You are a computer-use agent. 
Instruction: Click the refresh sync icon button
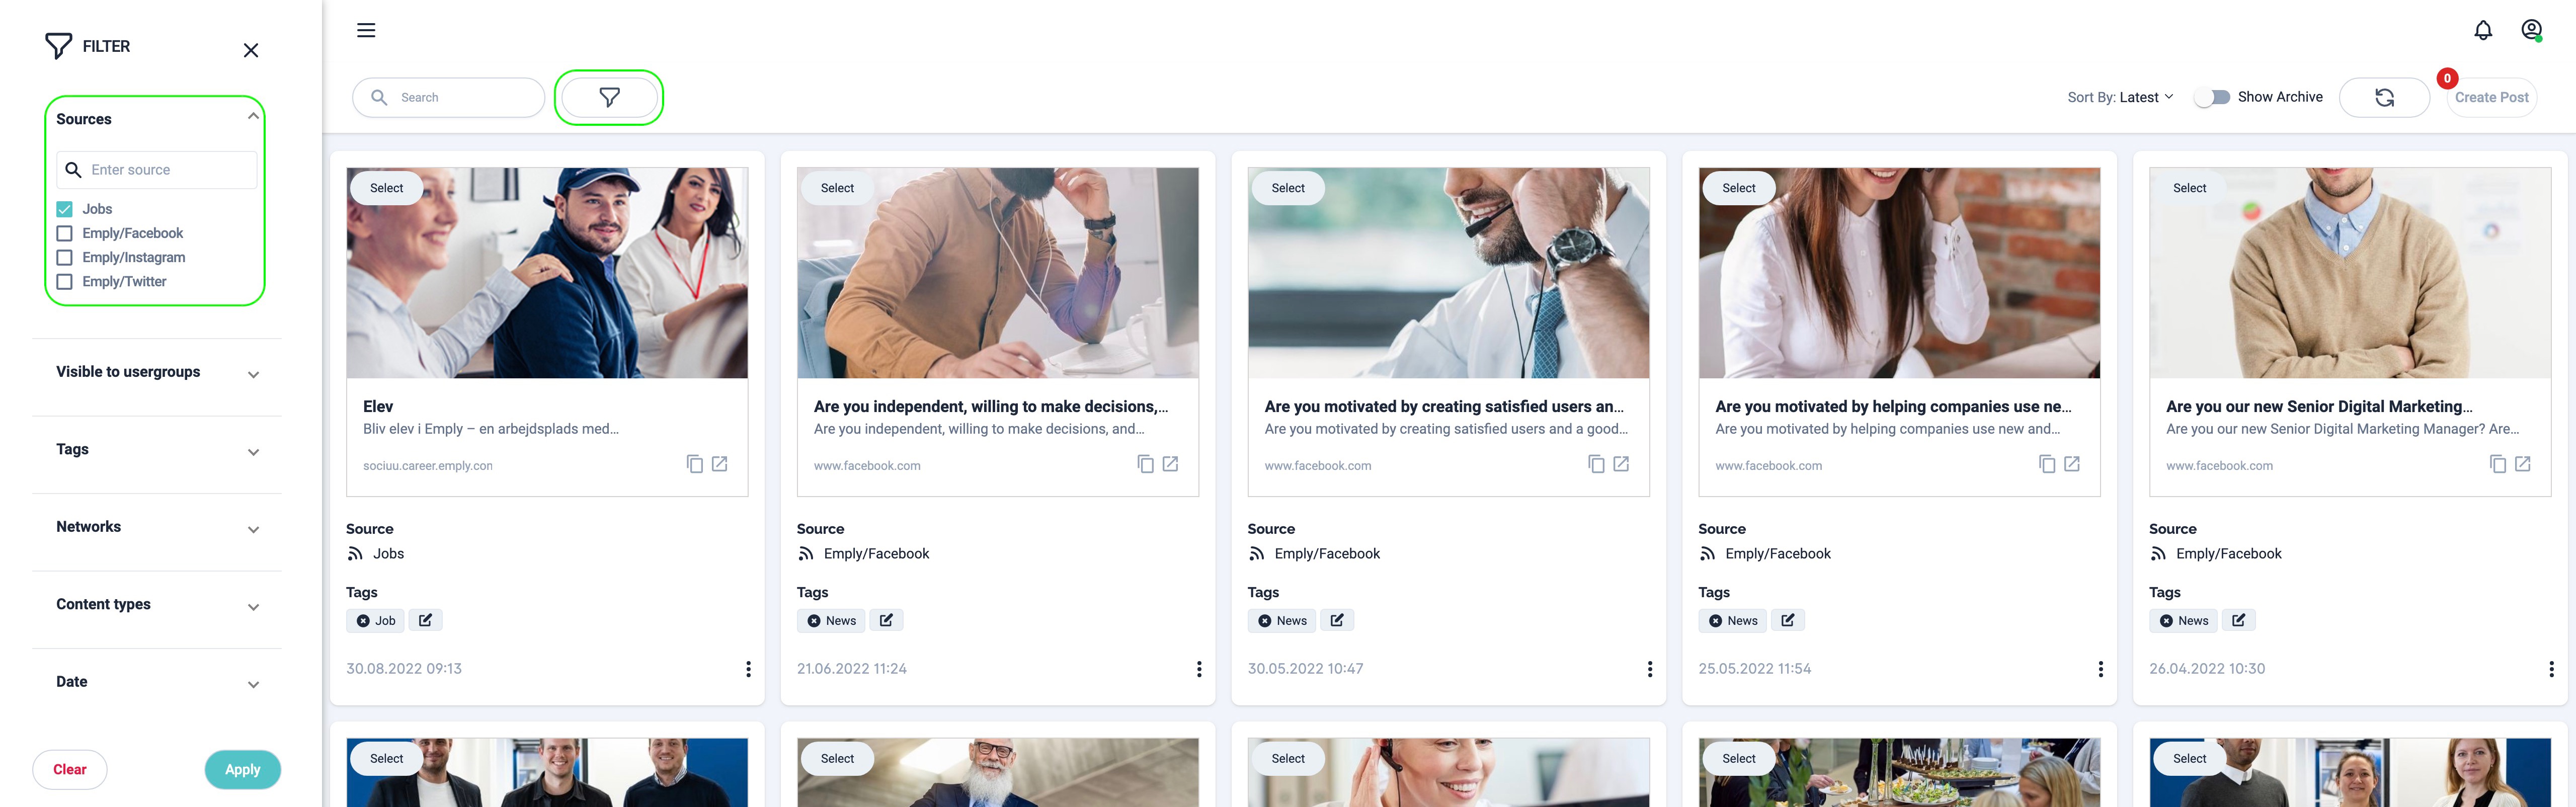2384,97
